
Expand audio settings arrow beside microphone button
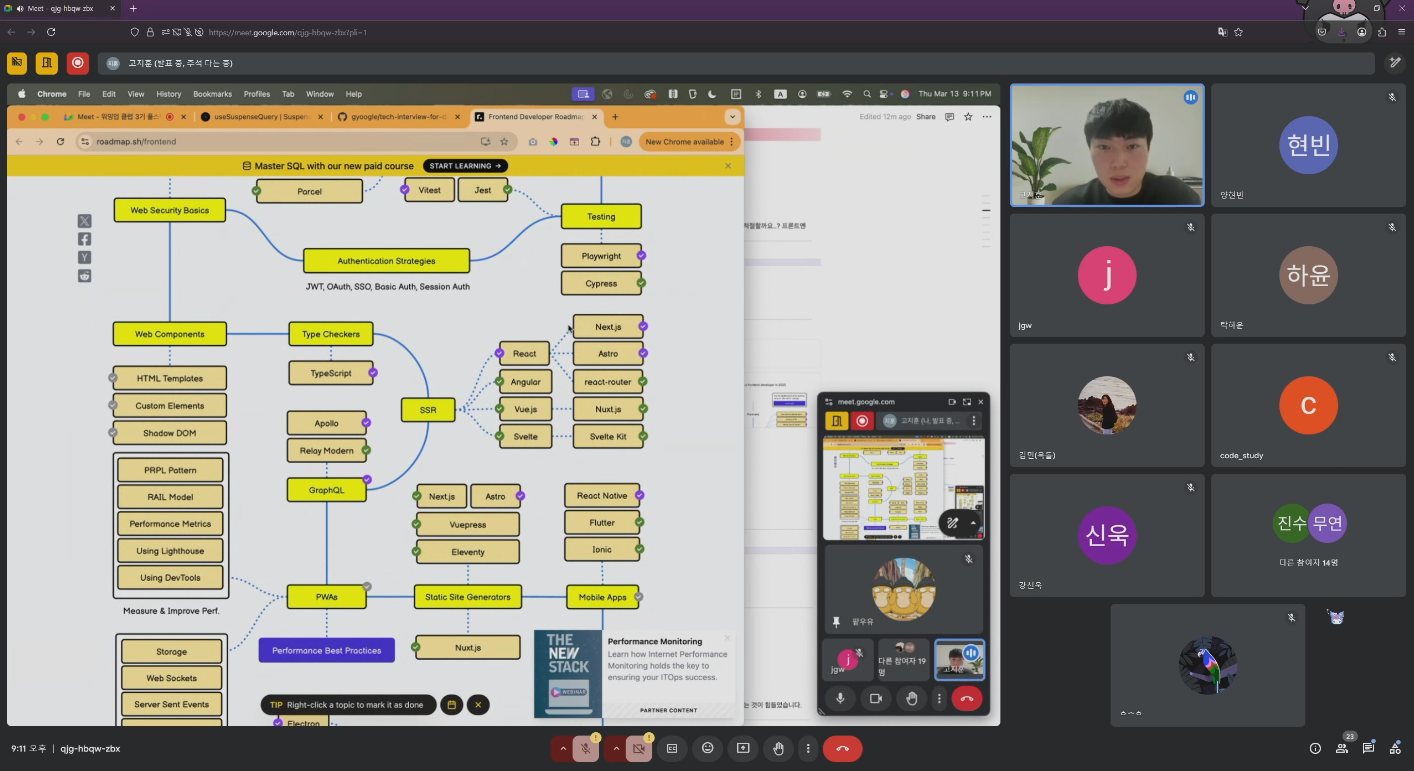[563, 748]
